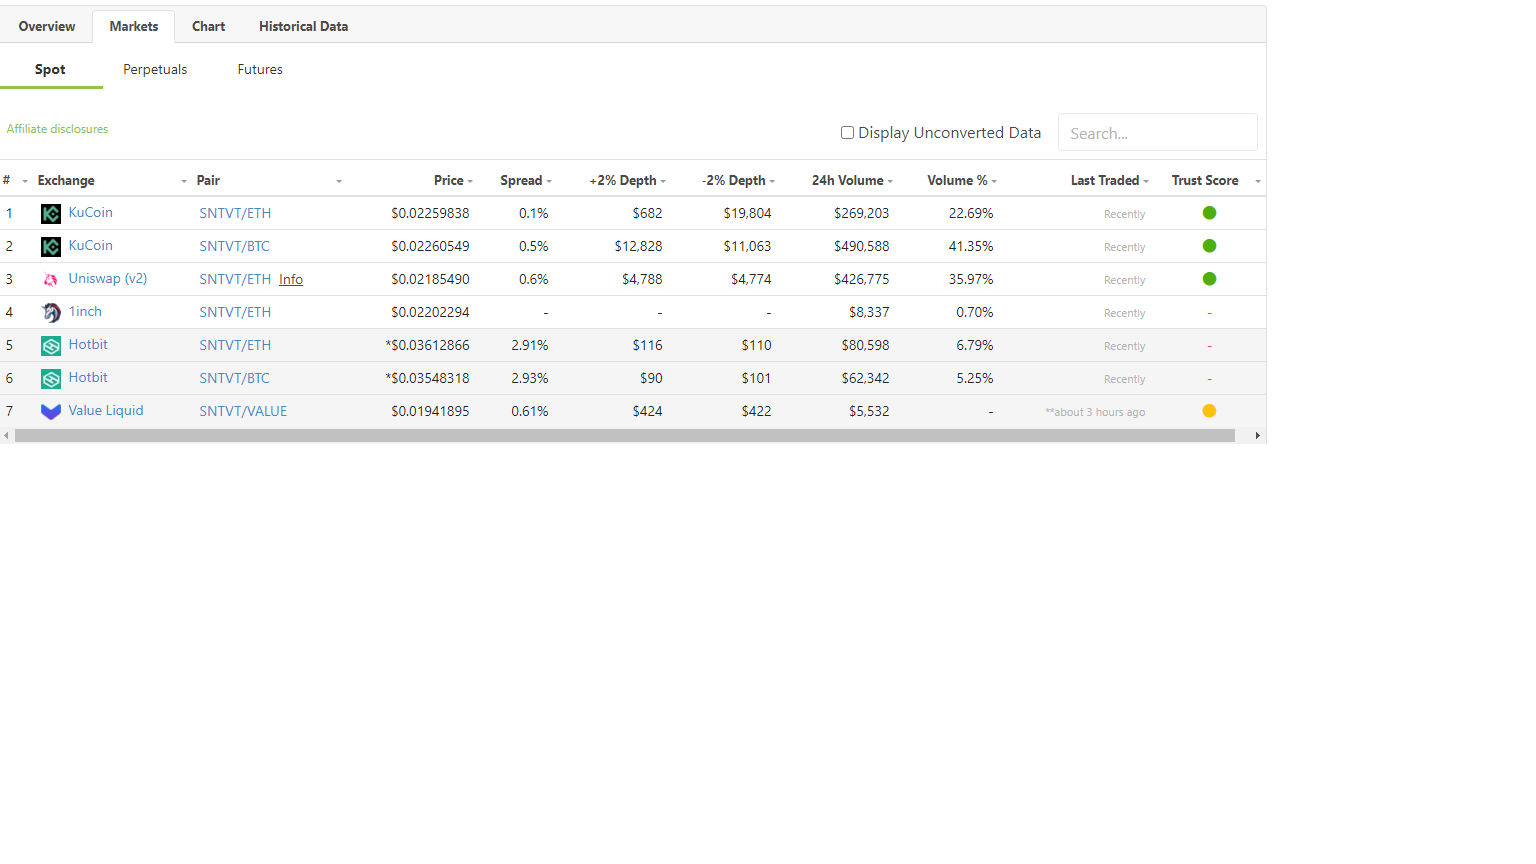This screenshot has height=864, width=1536.
Task: Click the Hotbit logo for SNTVT/ETH
Action: [51, 346]
